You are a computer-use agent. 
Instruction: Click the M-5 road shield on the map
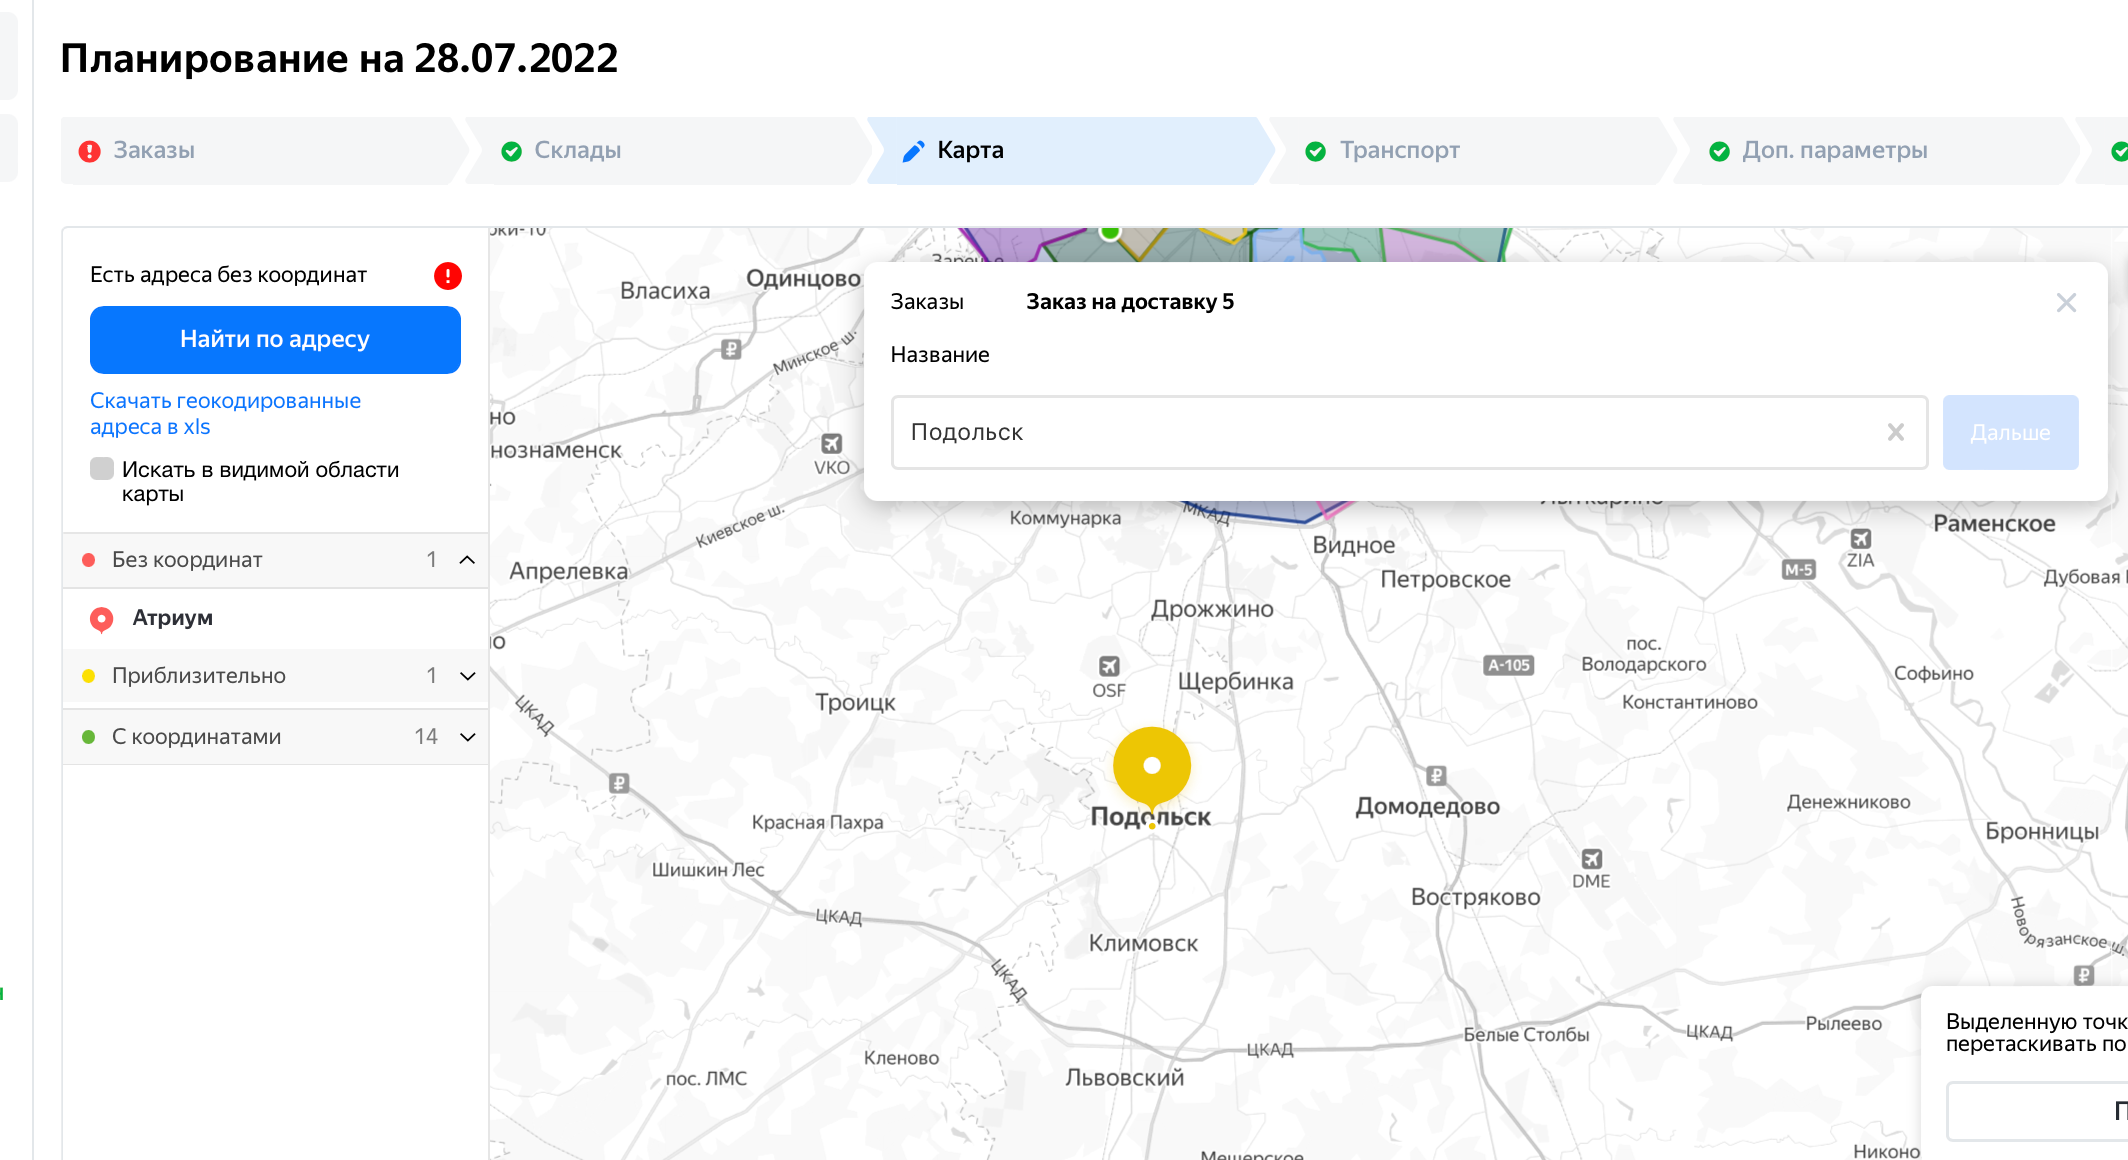[1798, 570]
